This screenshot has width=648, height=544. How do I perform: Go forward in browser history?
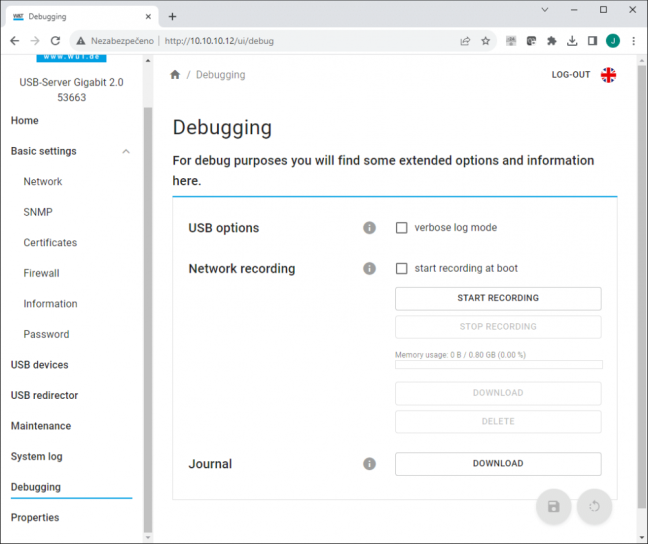[x=35, y=41]
